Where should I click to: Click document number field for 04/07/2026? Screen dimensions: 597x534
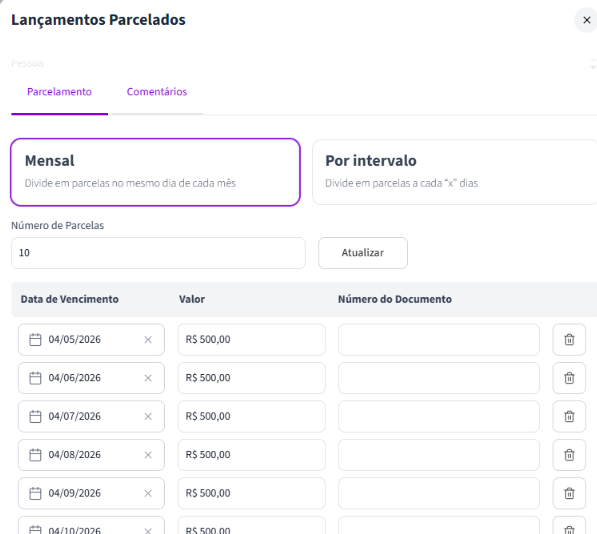[x=439, y=416]
